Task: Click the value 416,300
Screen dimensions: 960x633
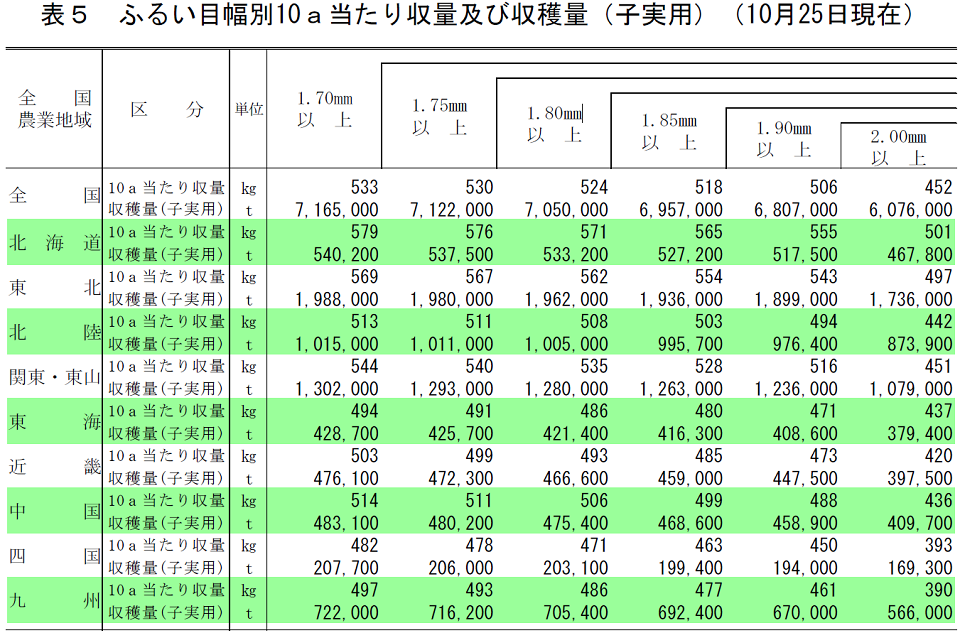Action: (690, 433)
